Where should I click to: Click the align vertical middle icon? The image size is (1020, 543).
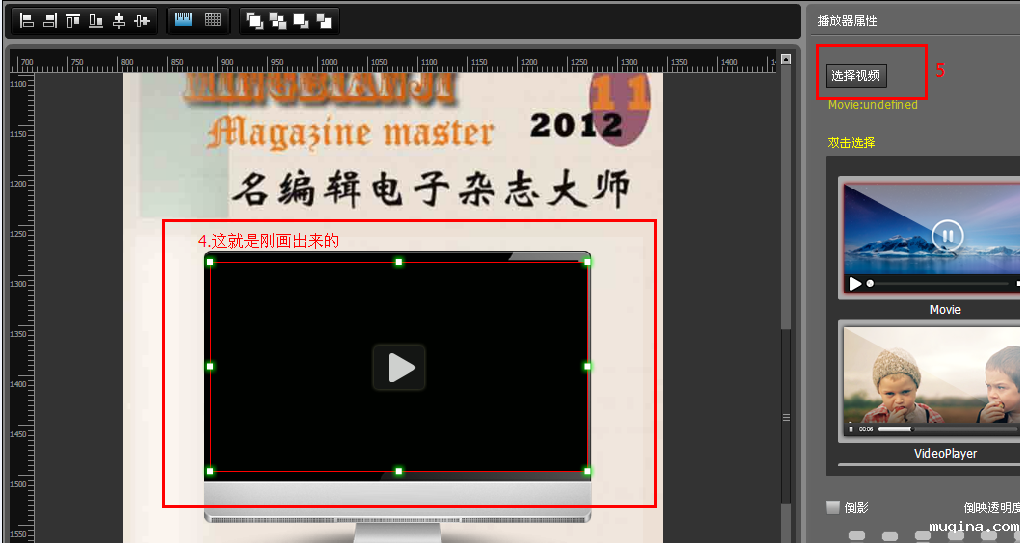pyautogui.click(x=142, y=20)
